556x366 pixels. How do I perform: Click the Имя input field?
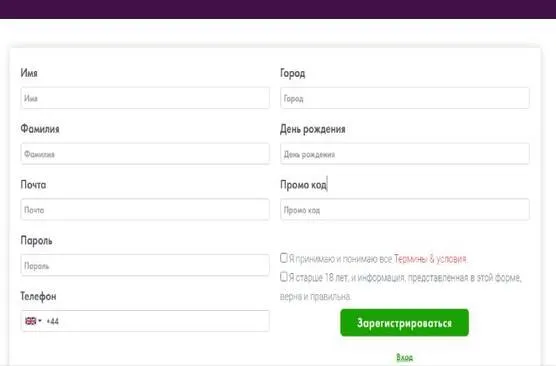point(145,98)
